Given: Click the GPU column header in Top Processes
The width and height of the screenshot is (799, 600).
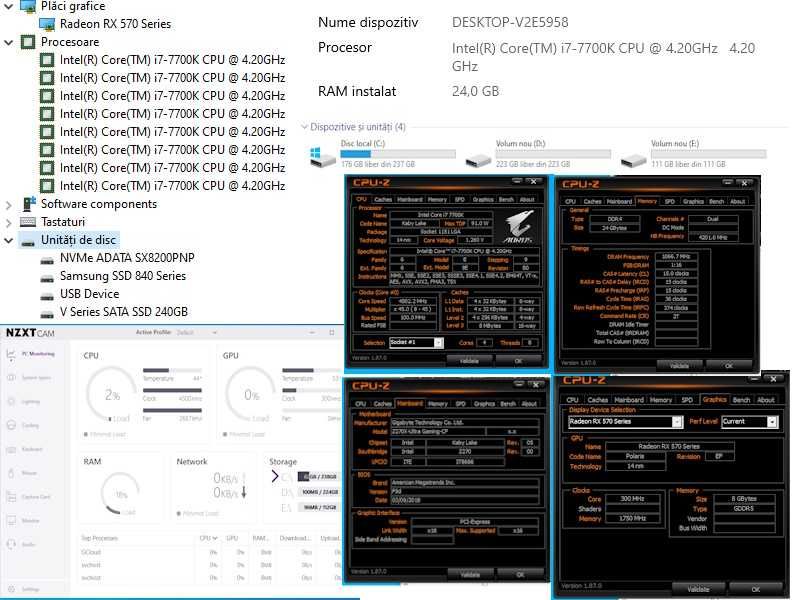Looking at the screenshot, I should 232,538.
